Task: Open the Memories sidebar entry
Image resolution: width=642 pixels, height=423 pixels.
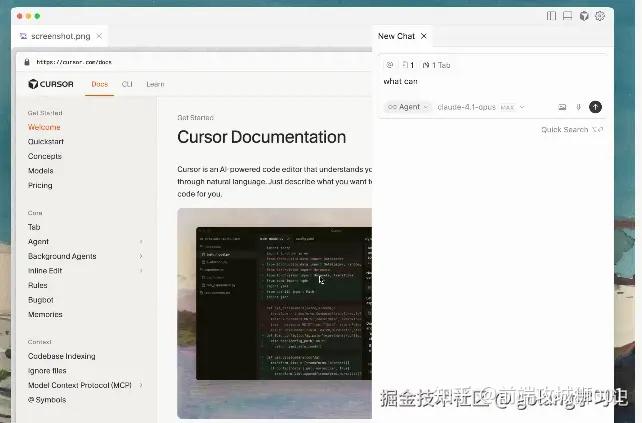Action: (45, 314)
